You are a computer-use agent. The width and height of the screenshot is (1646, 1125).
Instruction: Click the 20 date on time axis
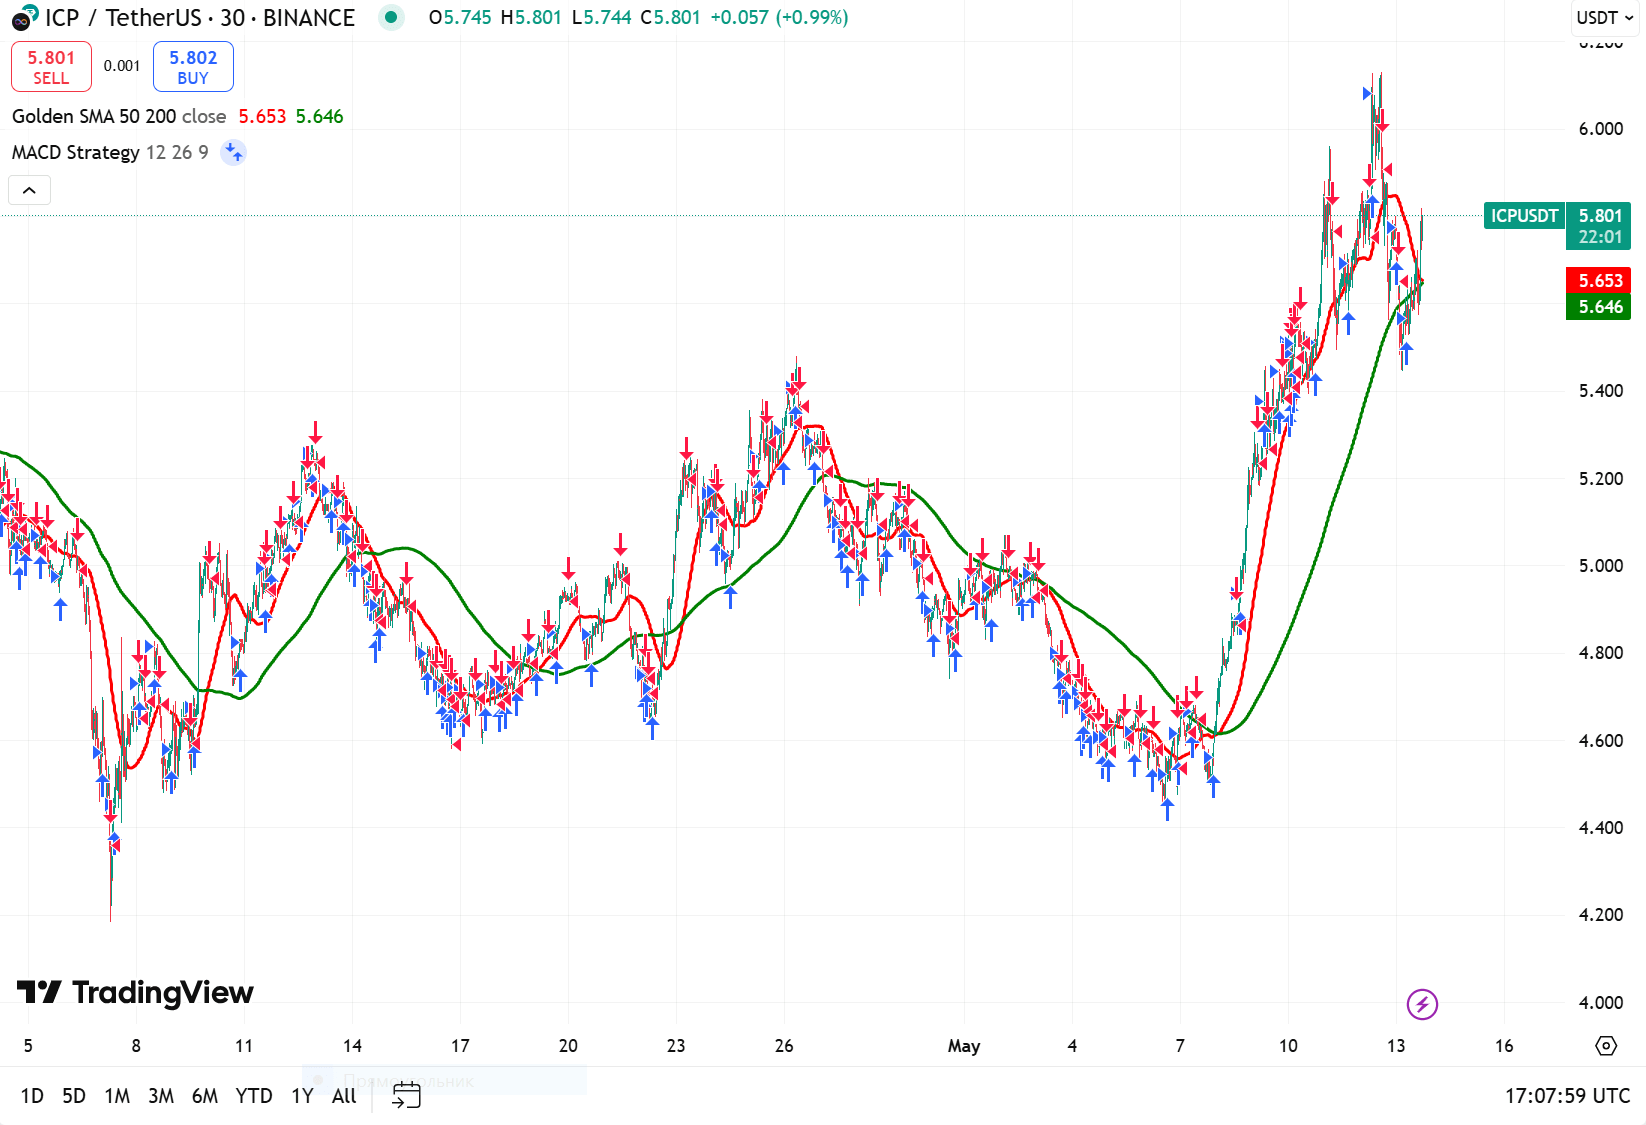[x=568, y=1046]
